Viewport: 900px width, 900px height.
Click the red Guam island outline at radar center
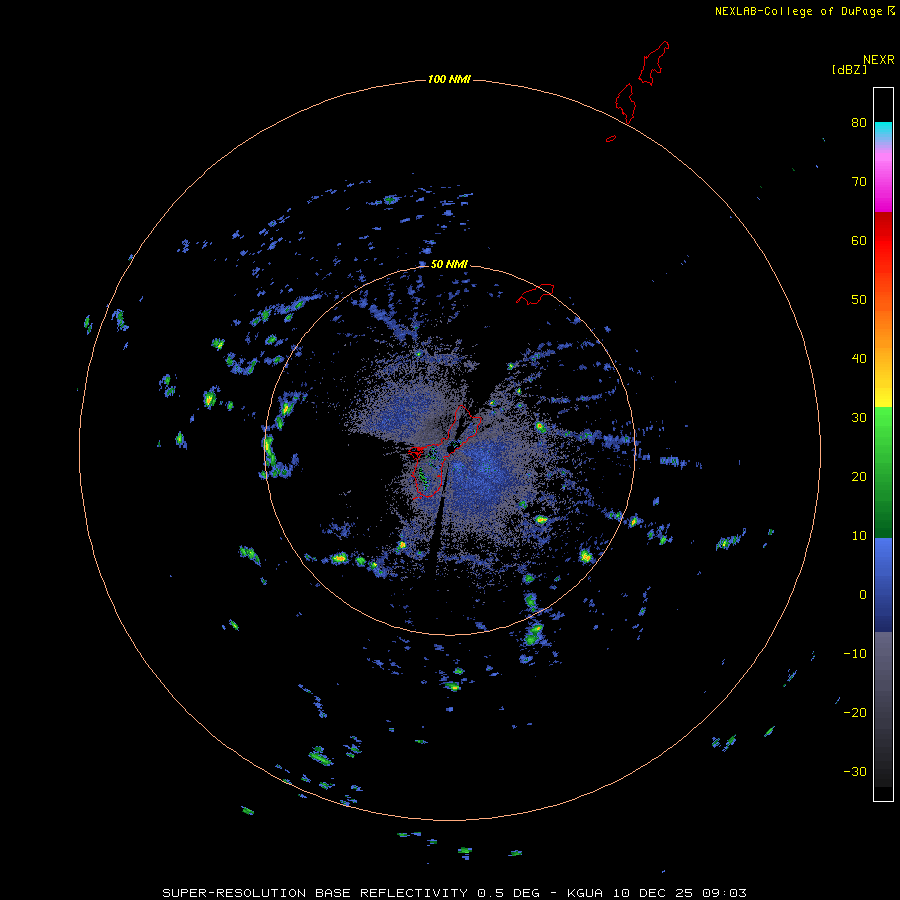click(x=447, y=451)
